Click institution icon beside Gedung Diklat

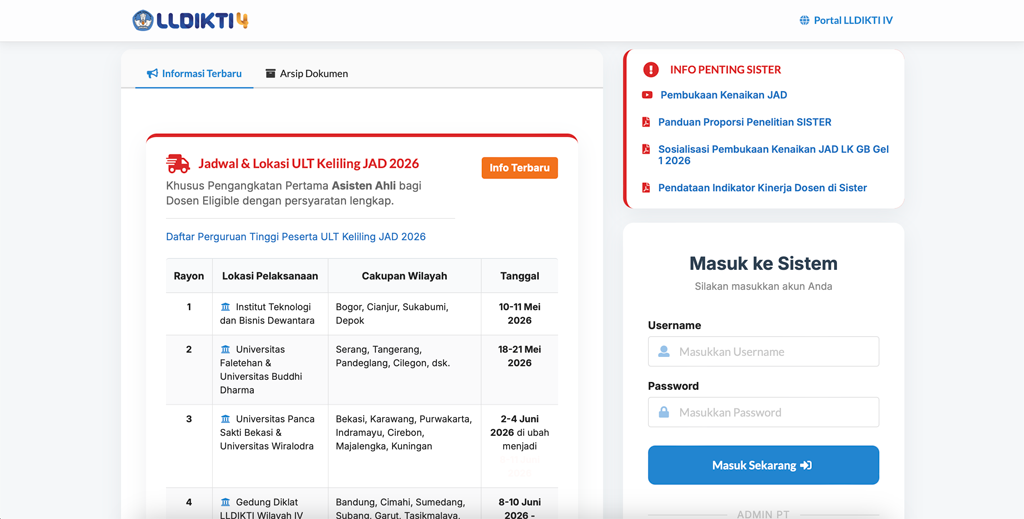click(x=225, y=503)
